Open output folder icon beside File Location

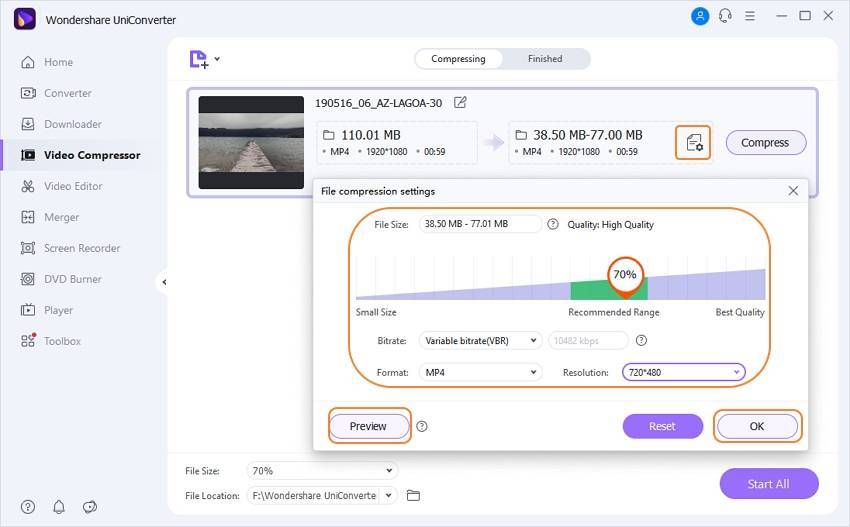(413, 495)
